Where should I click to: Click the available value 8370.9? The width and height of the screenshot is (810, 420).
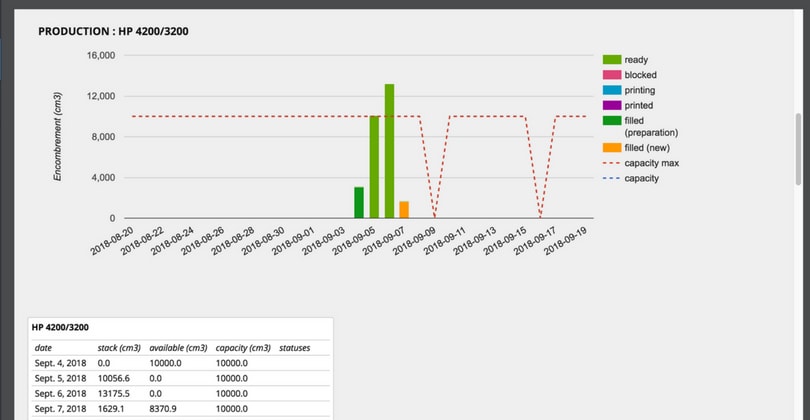163,409
